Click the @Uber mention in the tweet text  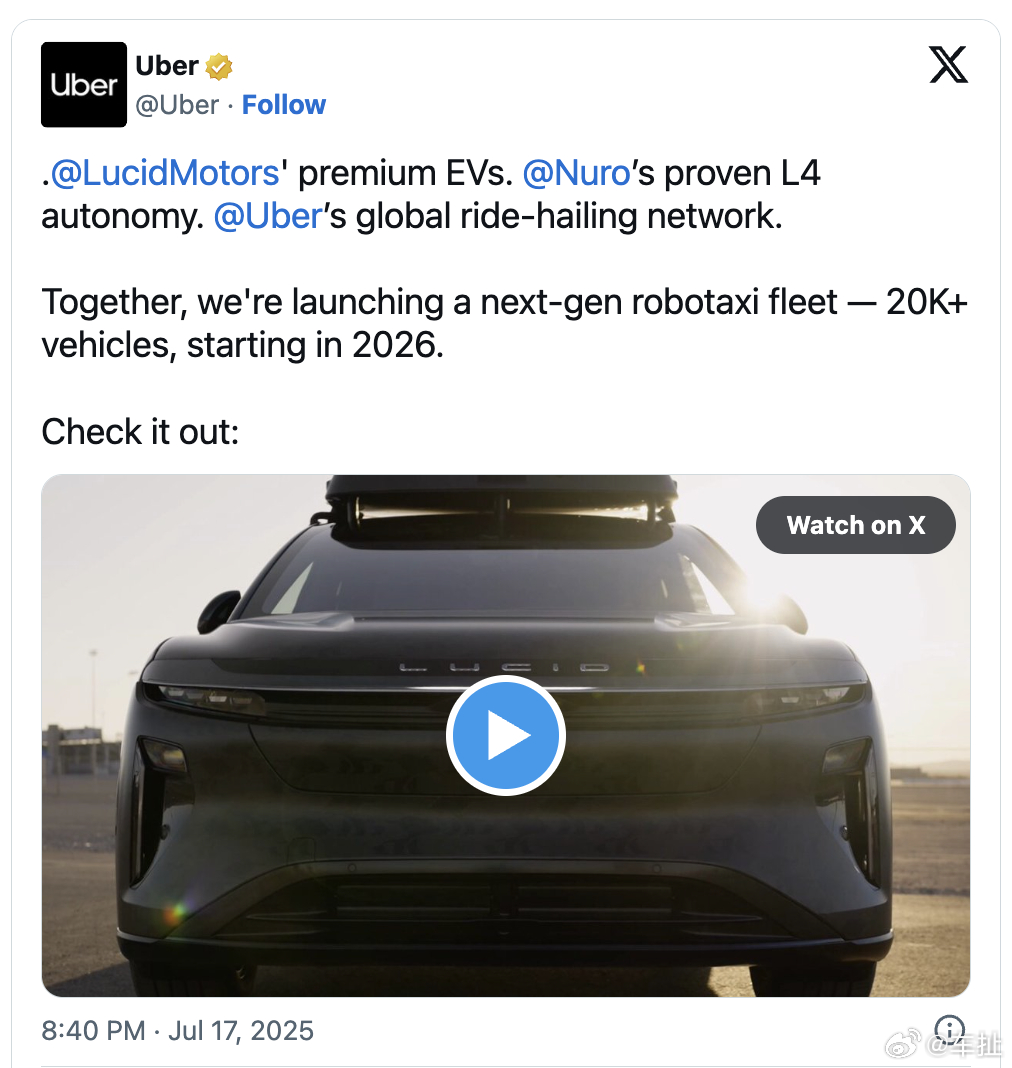268,217
